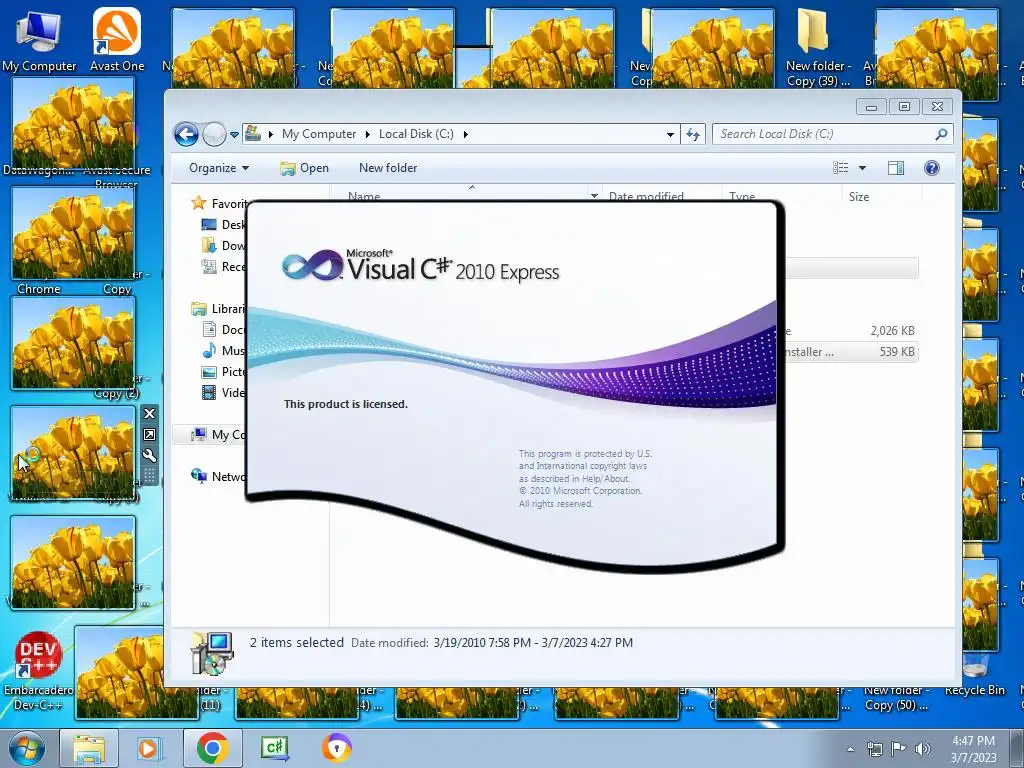Screen dimensions: 1024x768
Task: Click Local Disk (C:) breadcrumb segment
Action: click(x=416, y=134)
